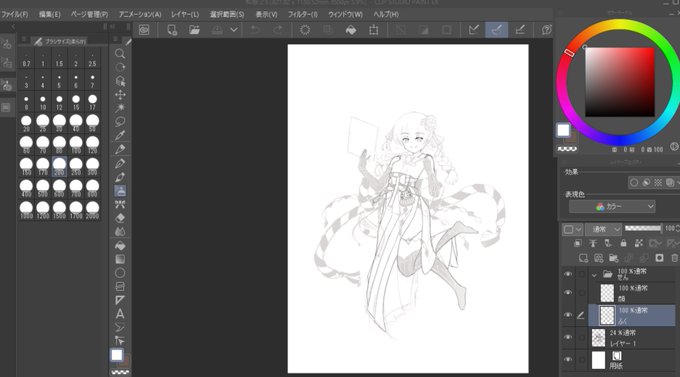Select the Rotate canvas tool
The image size is (680, 377).
(x=120, y=67)
